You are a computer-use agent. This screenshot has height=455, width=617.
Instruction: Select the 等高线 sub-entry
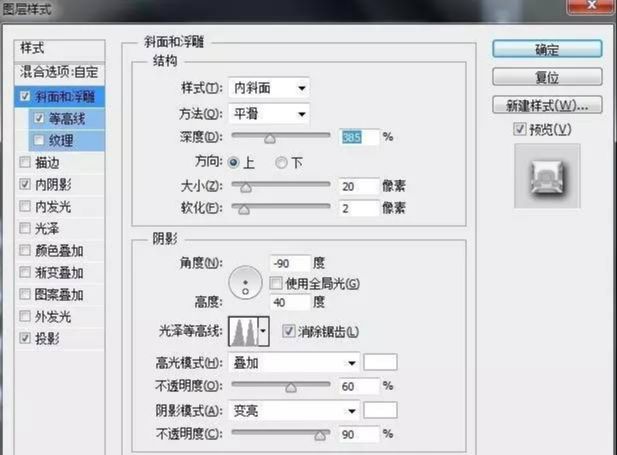pos(67,118)
